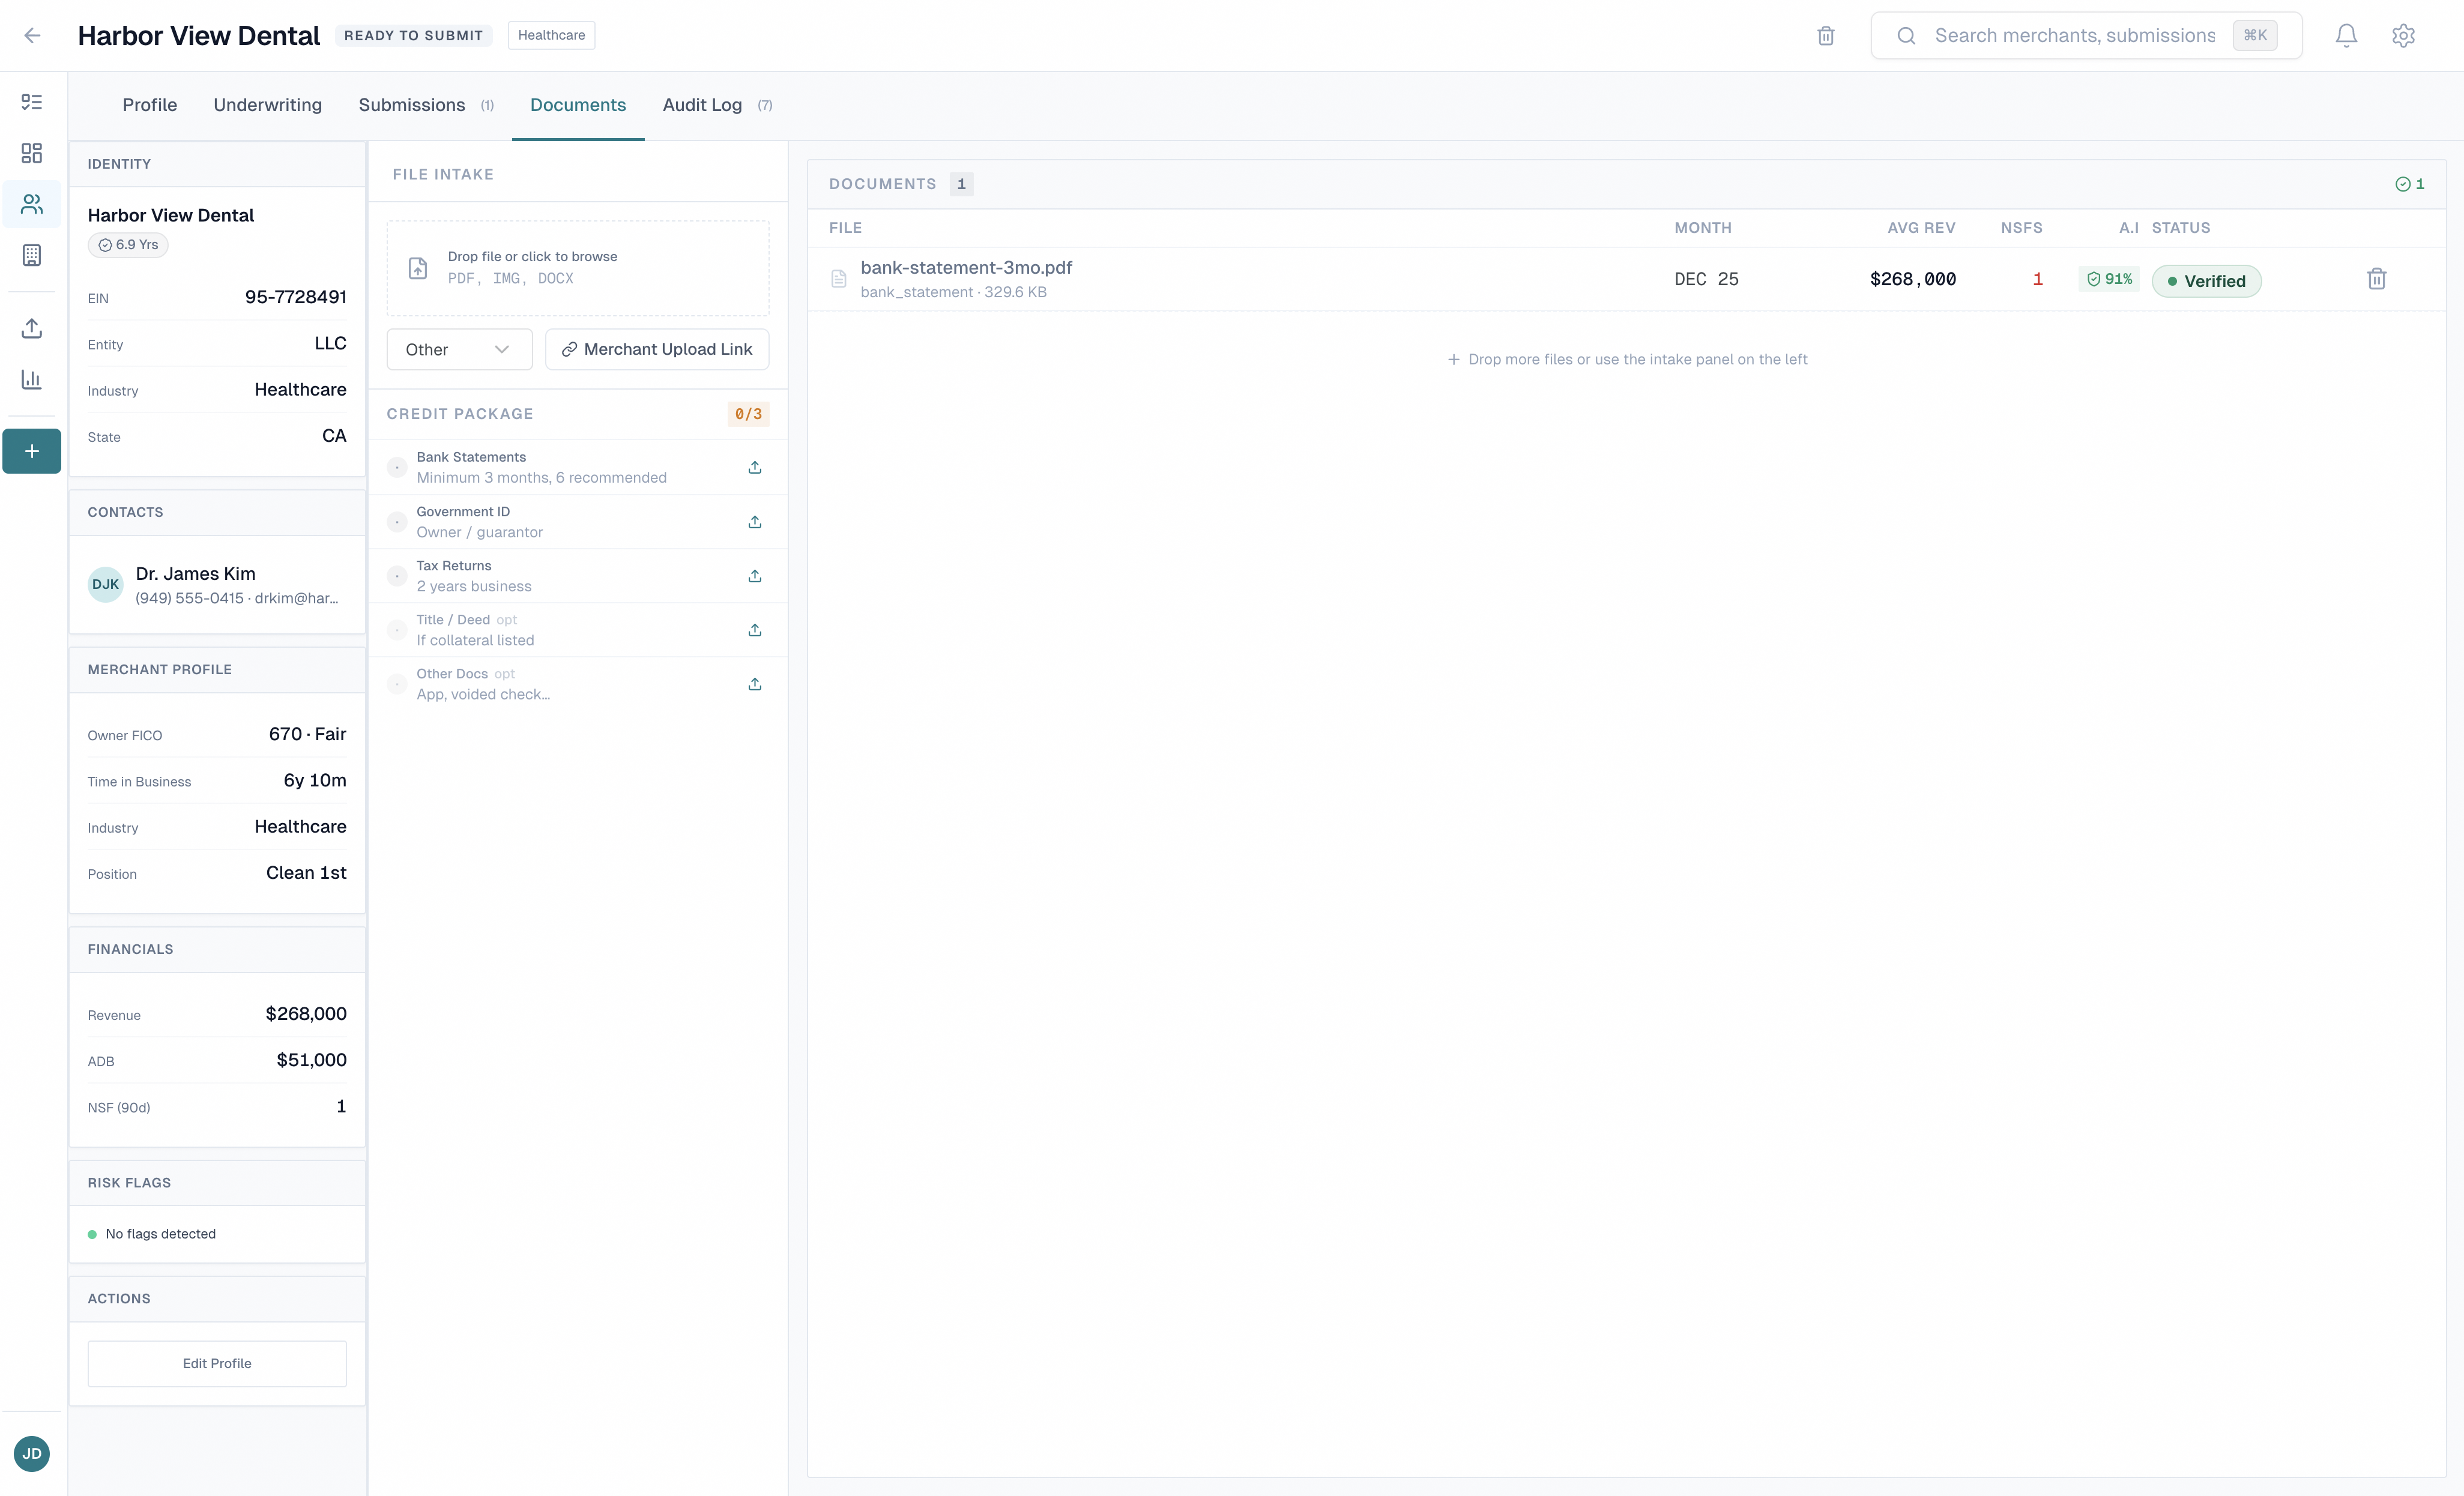This screenshot has width=2464, height=1496.
Task: Open the settings gear icon
Action: coord(2403,36)
